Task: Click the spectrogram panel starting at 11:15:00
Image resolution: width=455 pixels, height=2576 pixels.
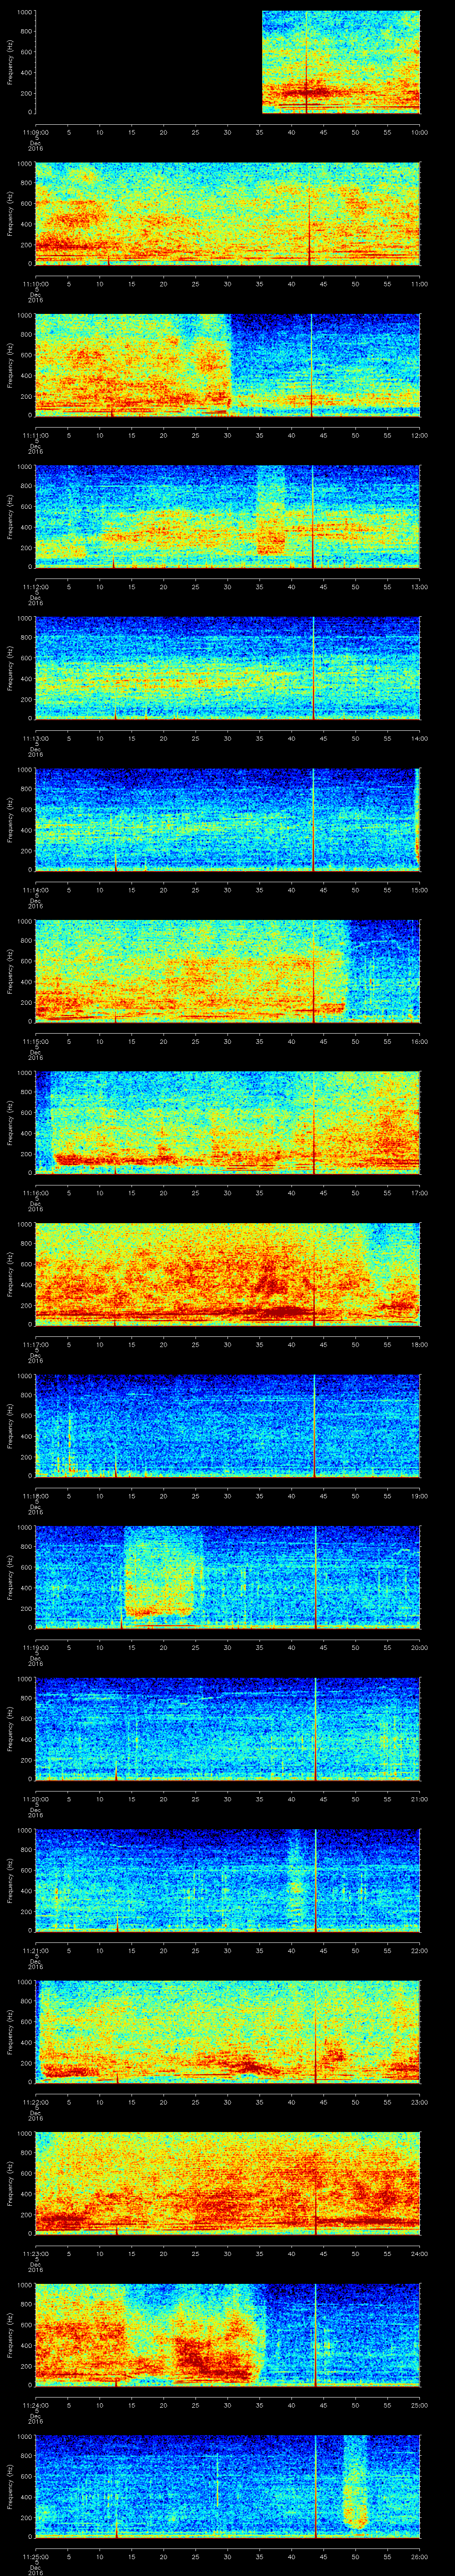Action: point(228,971)
